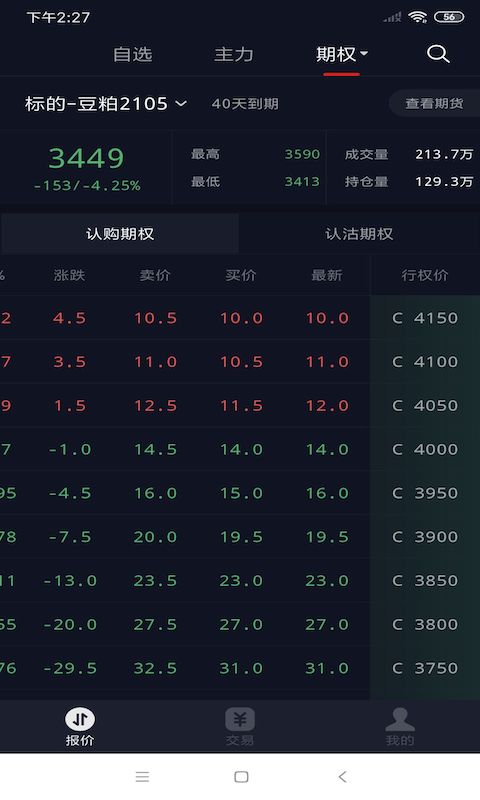This screenshot has height=800, width=480.
Task: Tap the 涨跌 value -13.0
Action: (69, 581)
